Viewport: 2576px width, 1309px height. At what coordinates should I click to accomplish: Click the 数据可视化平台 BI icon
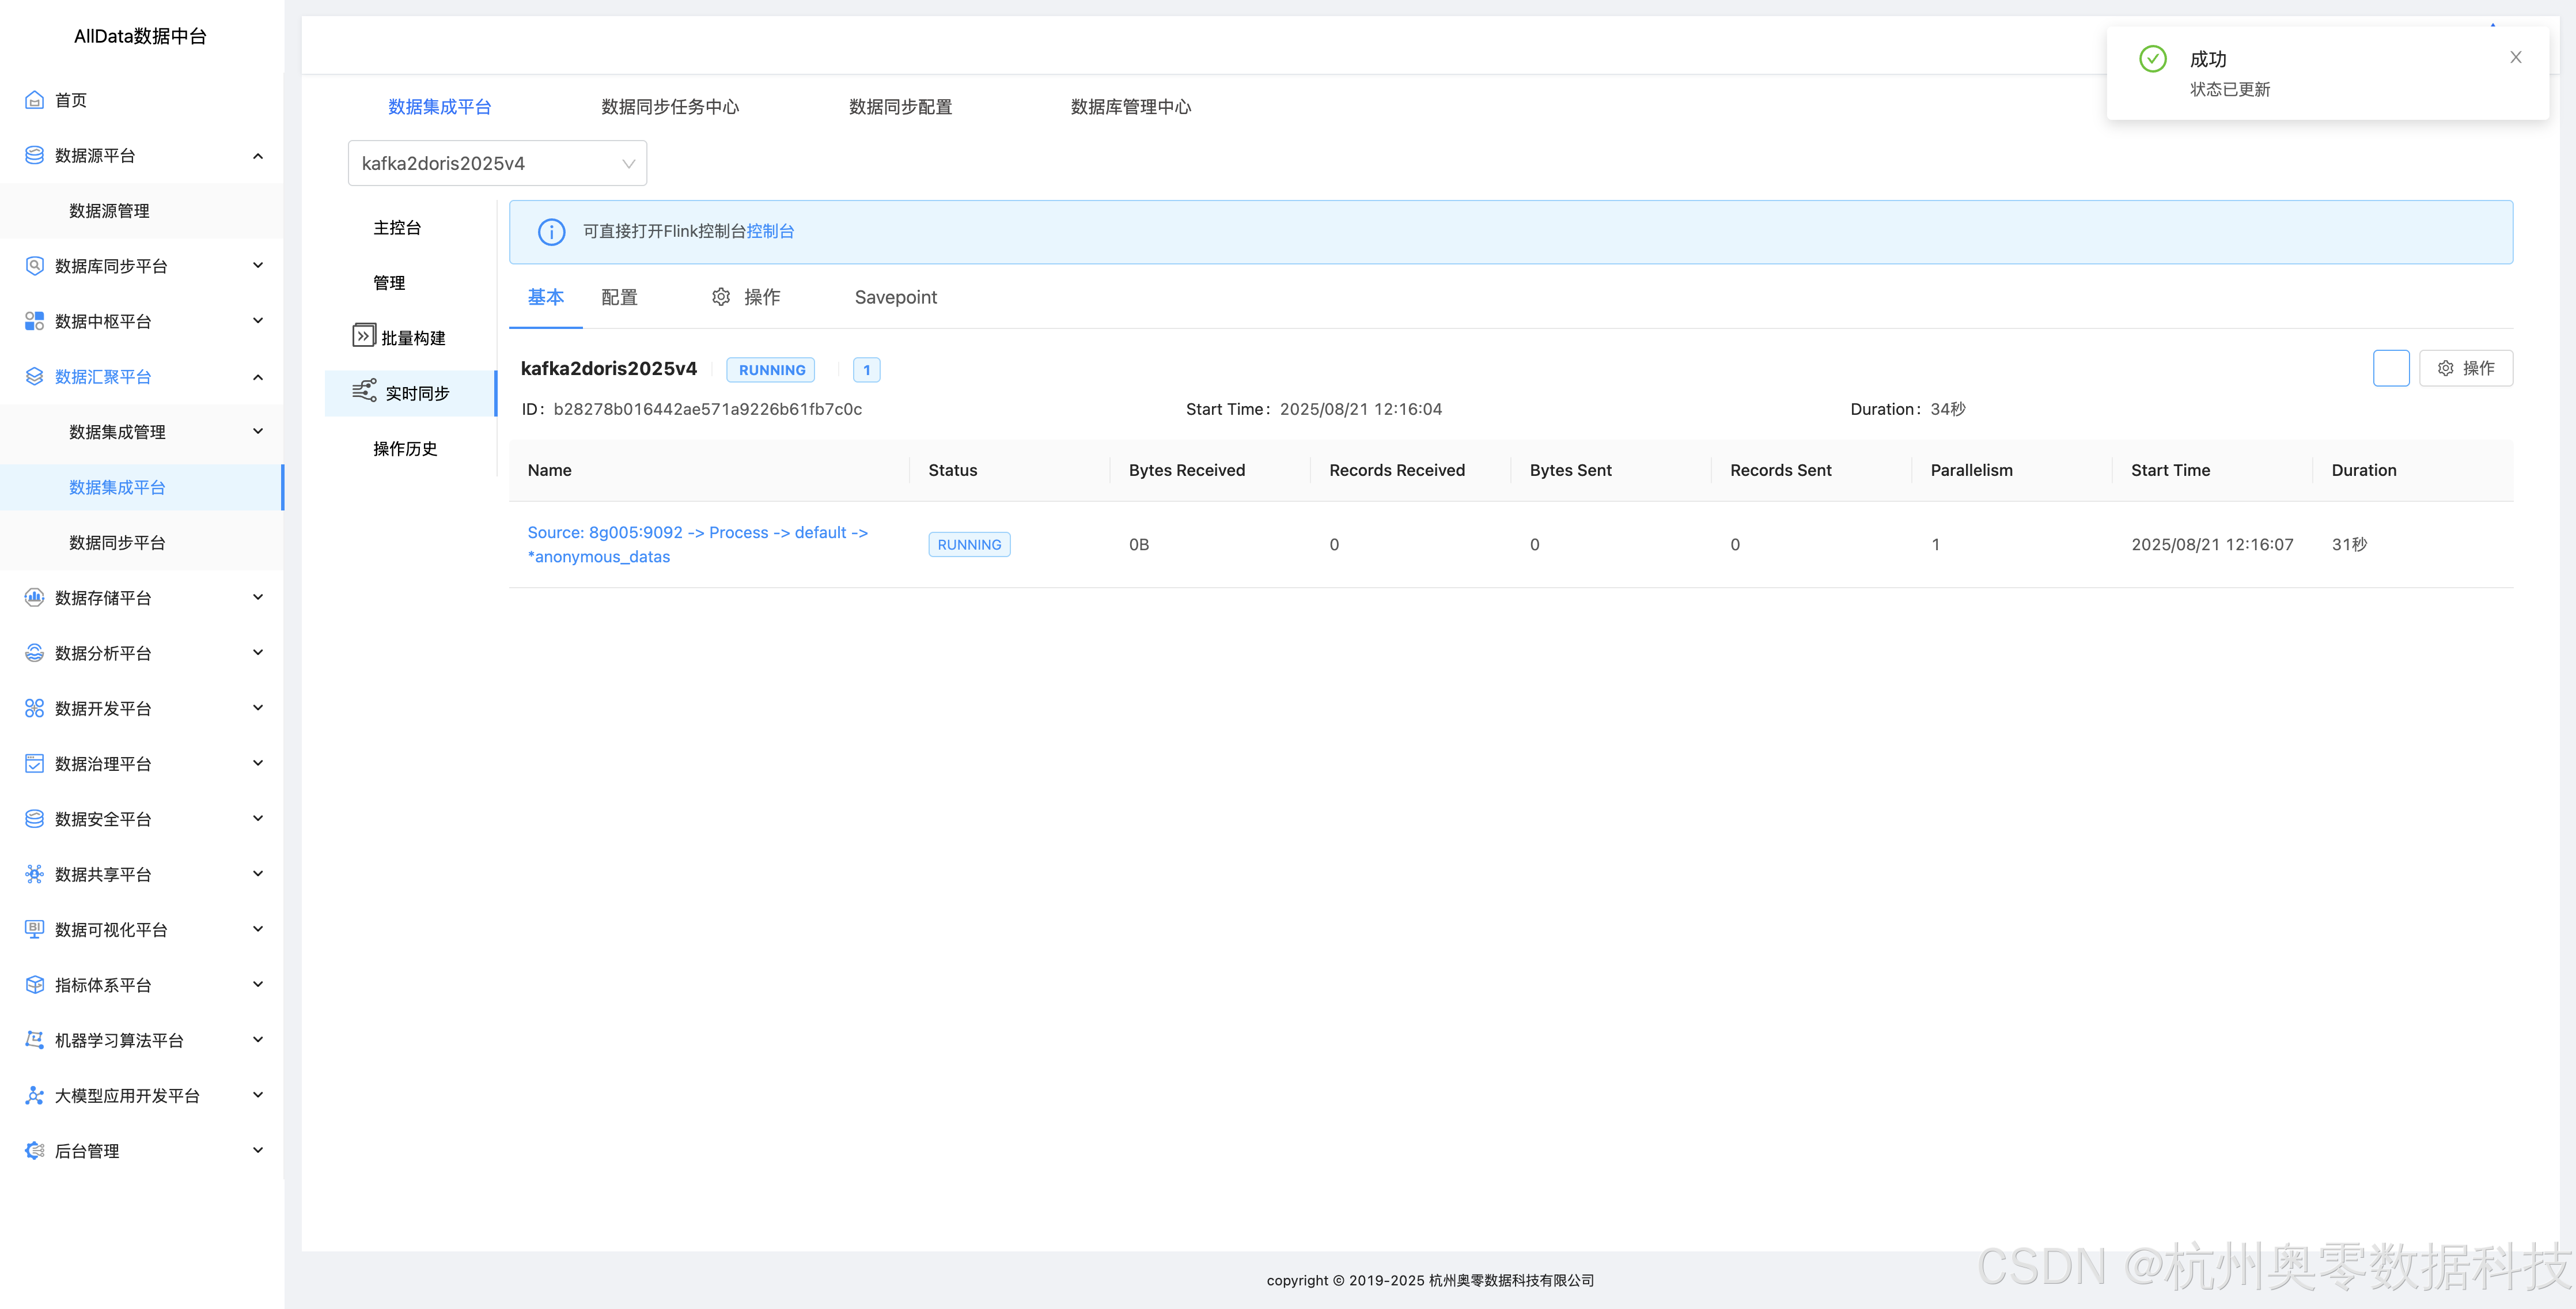(x=34, y=929)
